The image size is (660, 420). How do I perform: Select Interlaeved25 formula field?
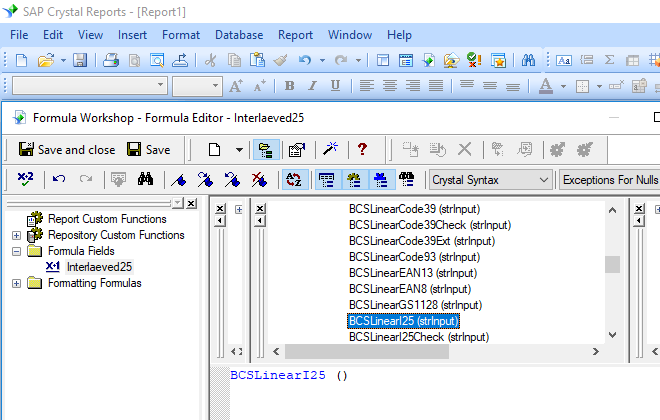click(99, 267)
